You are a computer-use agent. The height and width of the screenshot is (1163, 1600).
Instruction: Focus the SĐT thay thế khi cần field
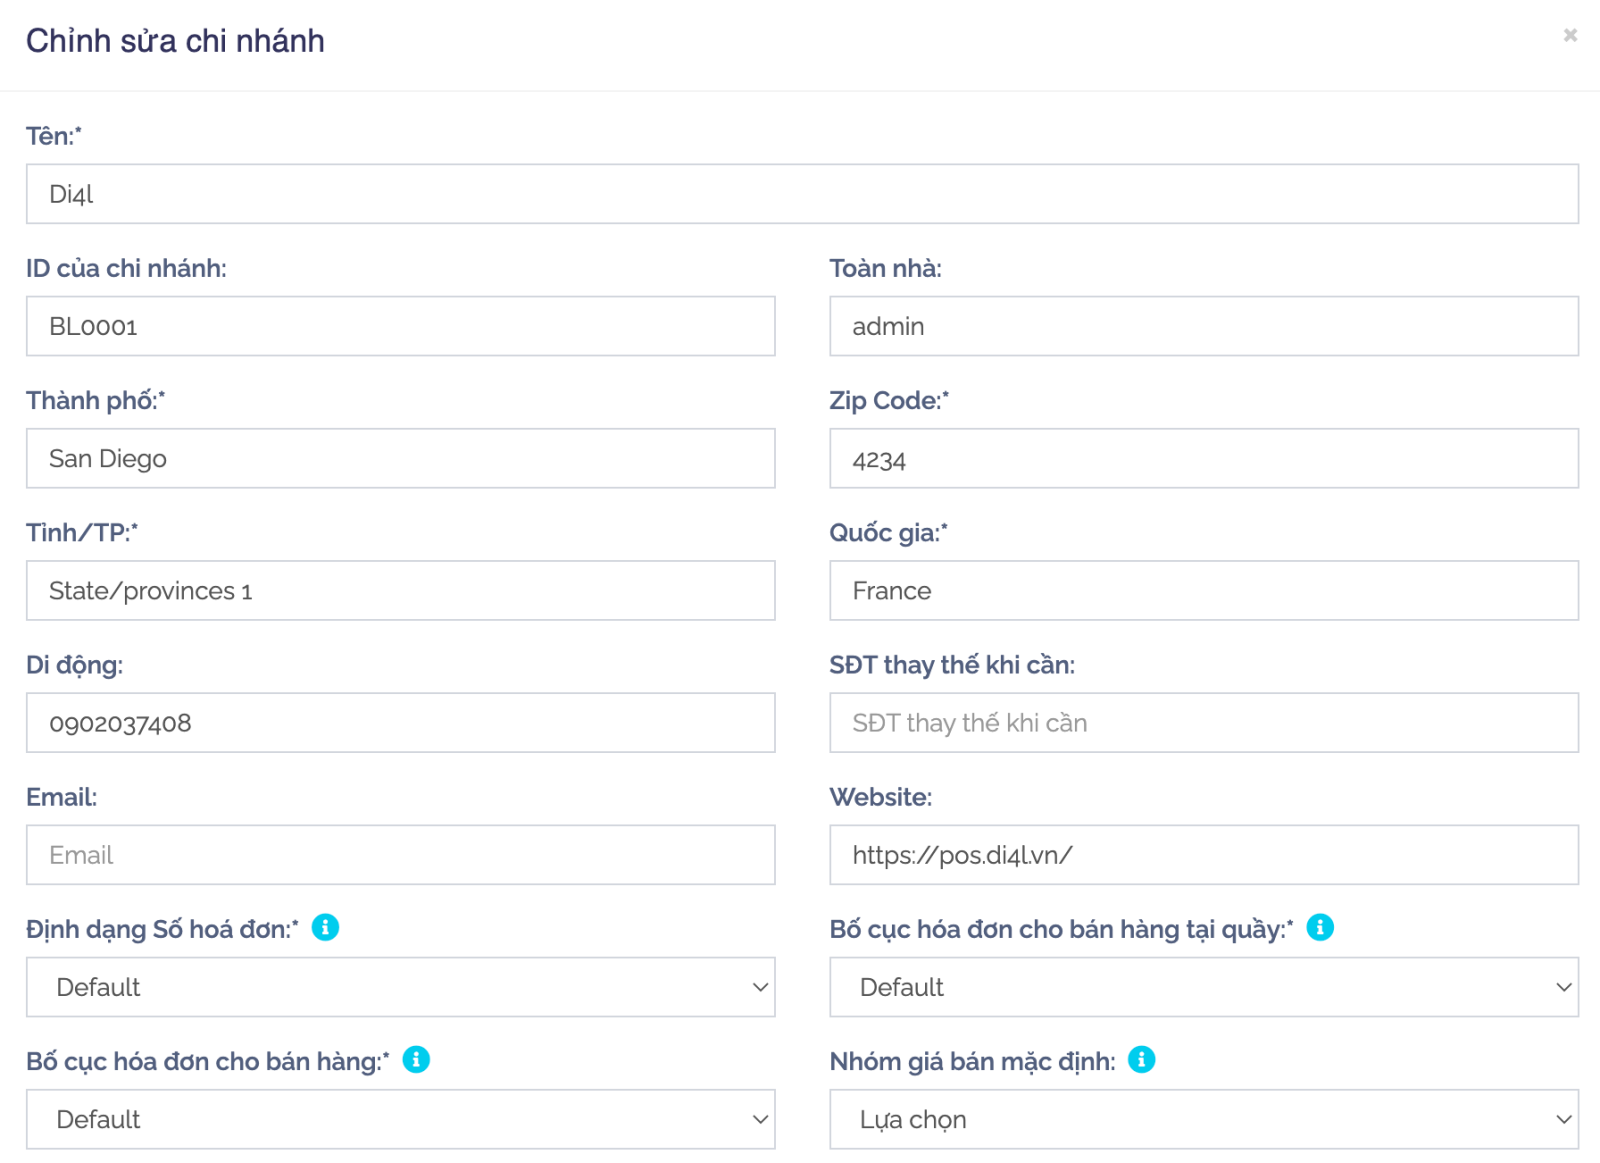[1203, 723]
